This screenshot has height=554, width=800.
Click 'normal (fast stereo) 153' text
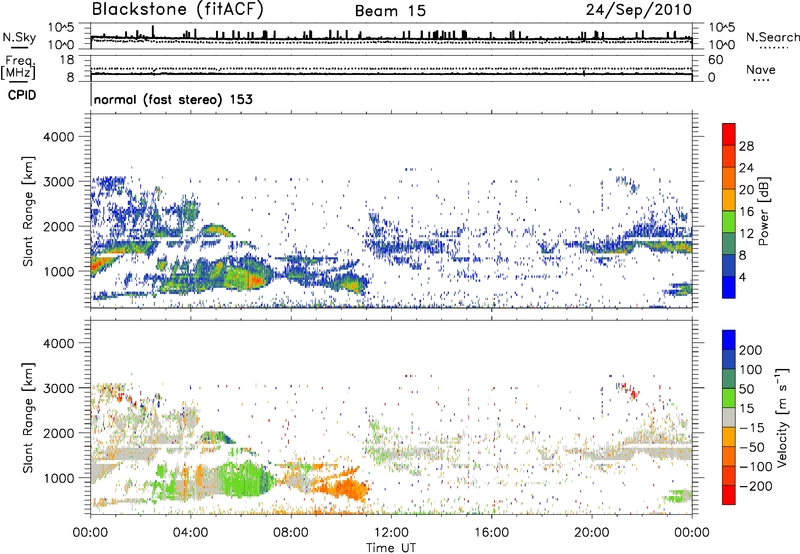click(173, 99)
